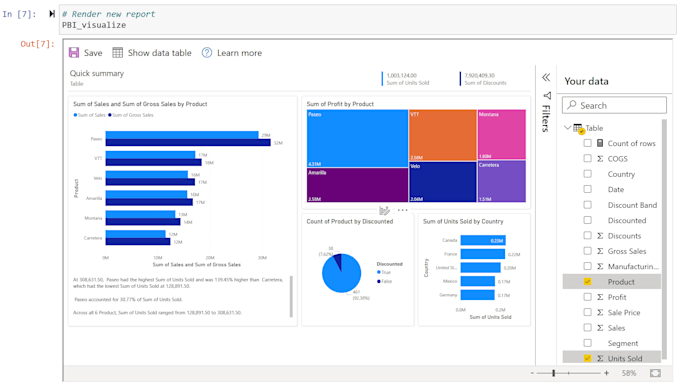Open the Filters pane funnel icon
The image size is (680, 385).
point(547,95)
